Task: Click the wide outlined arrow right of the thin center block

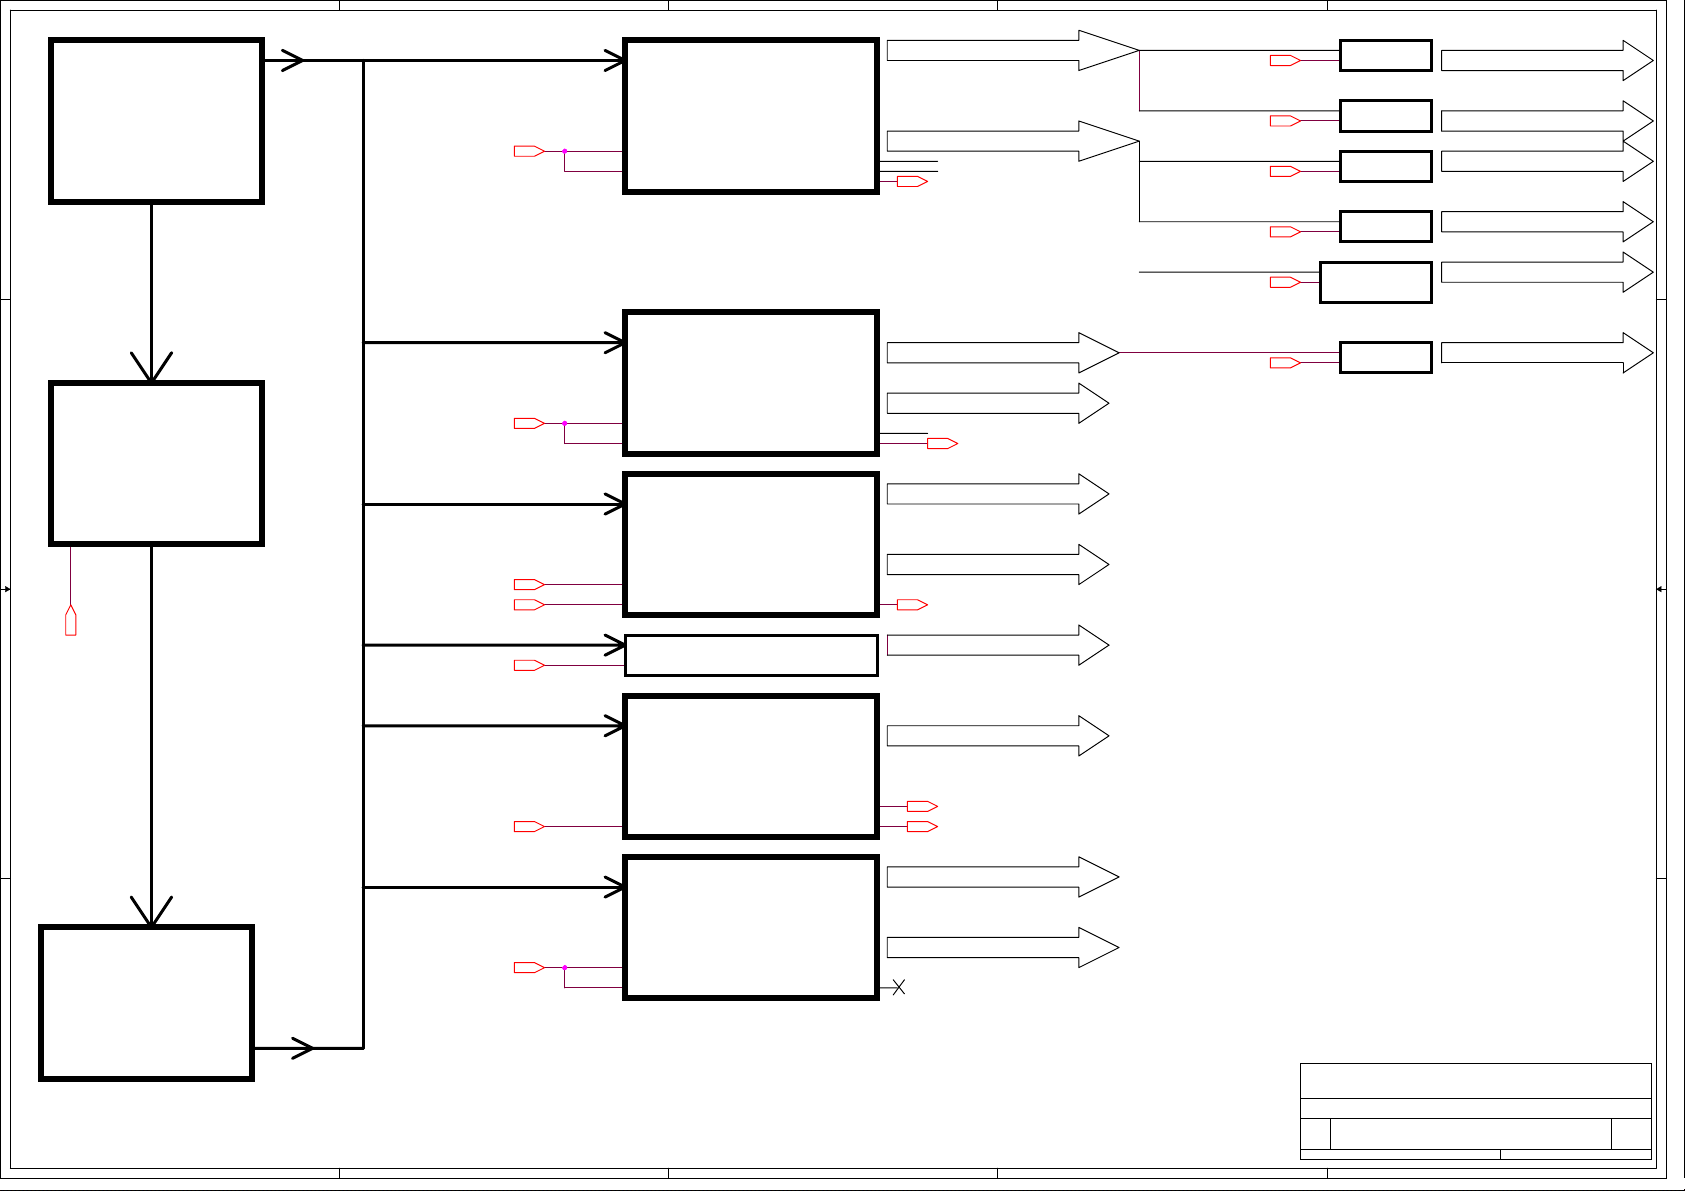Action: (998, 645)
